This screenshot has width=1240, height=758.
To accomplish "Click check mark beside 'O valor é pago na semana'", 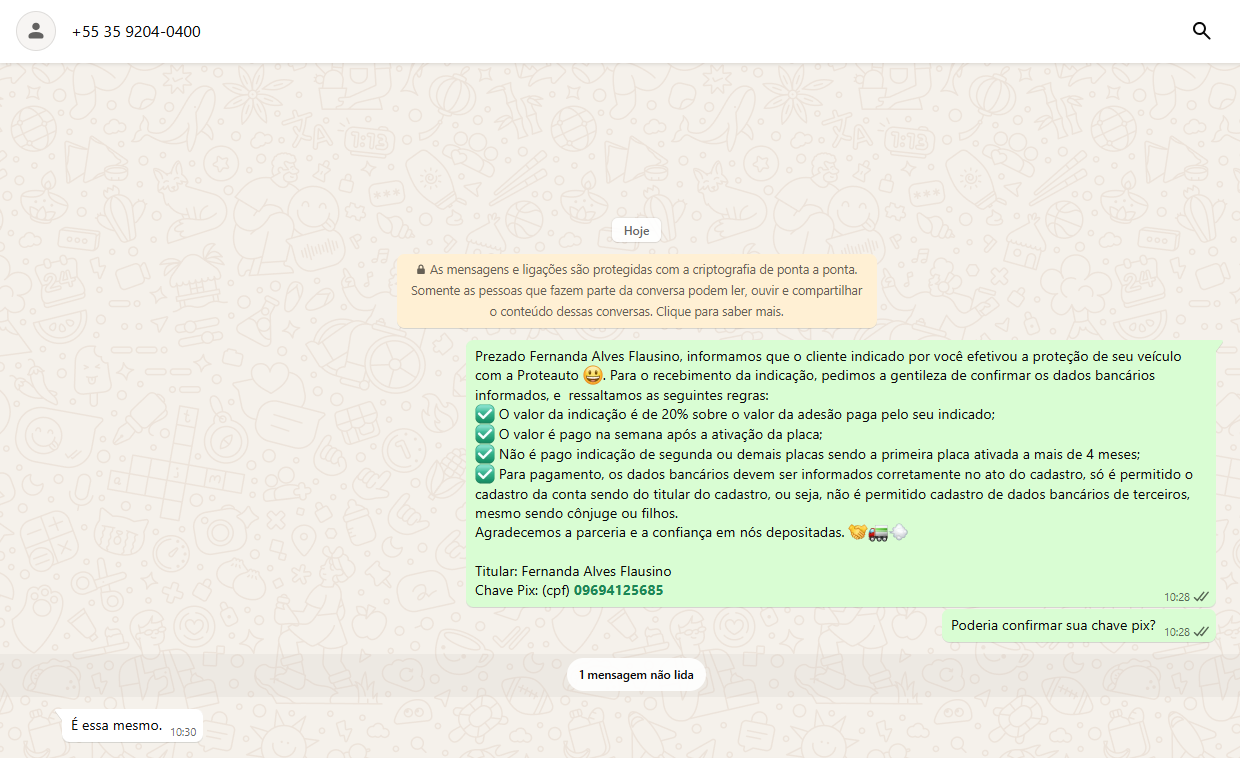I will (x=485, y=434).
